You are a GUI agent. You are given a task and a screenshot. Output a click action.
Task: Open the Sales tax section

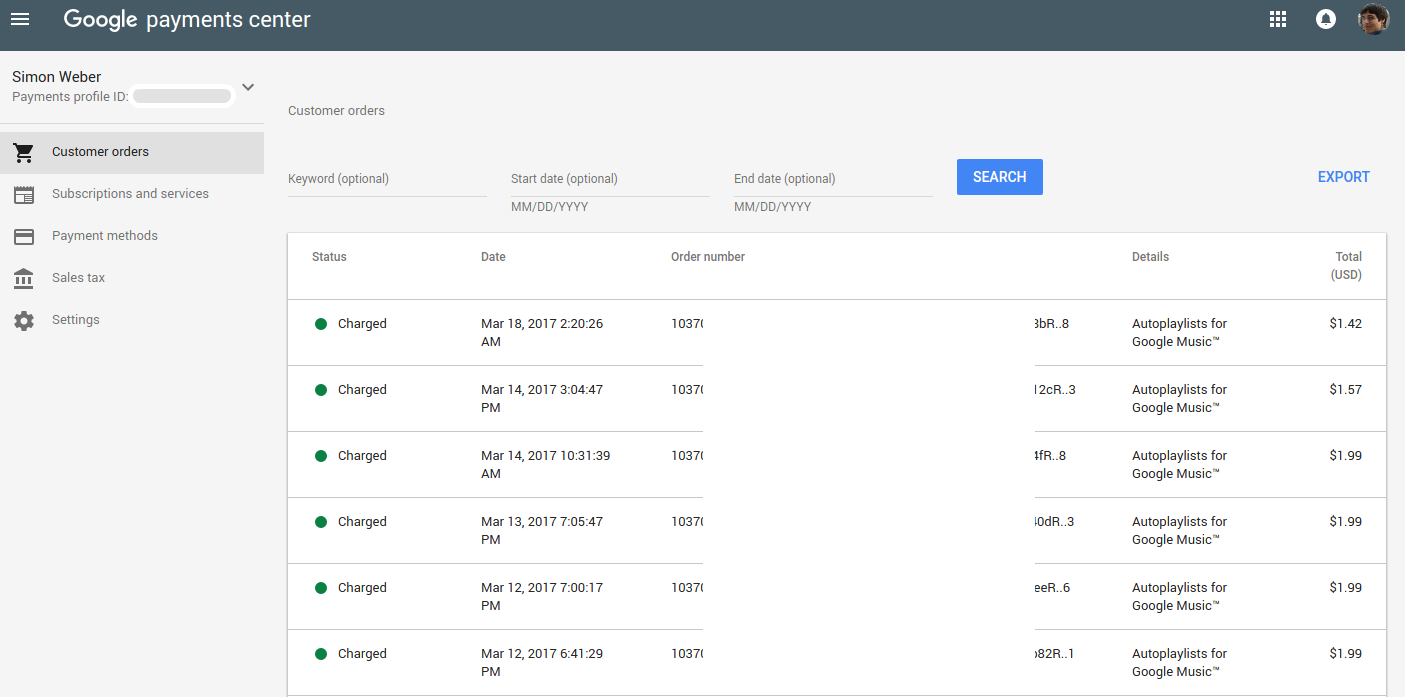coord(132,278)
